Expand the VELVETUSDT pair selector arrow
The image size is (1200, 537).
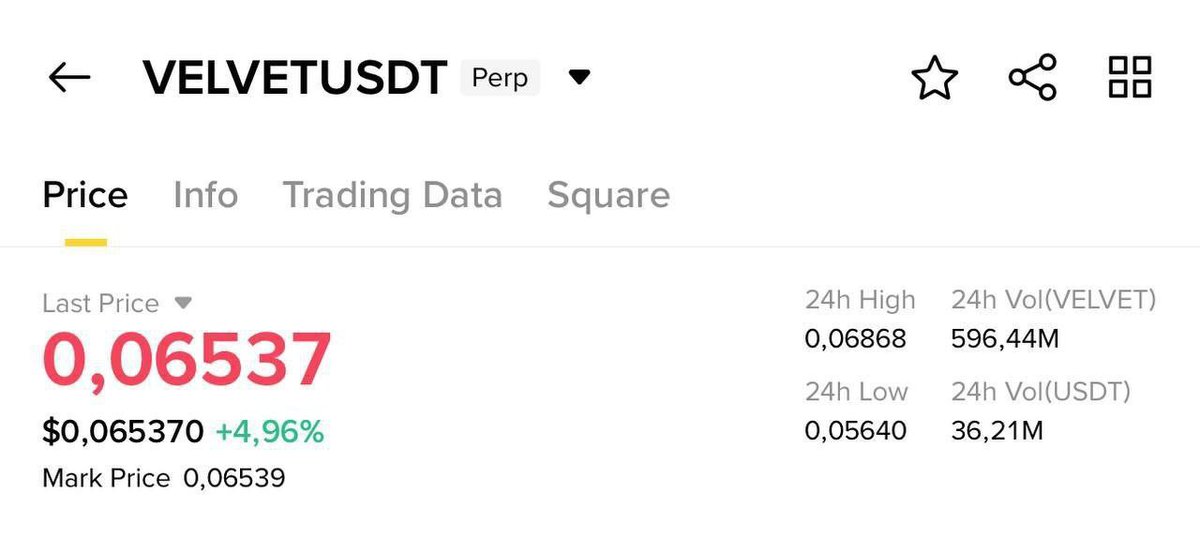click(x=579, y=77)
